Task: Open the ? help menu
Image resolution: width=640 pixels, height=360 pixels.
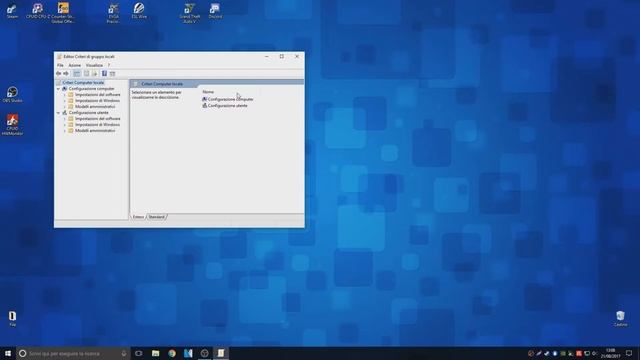Action: tap(109, 65)
